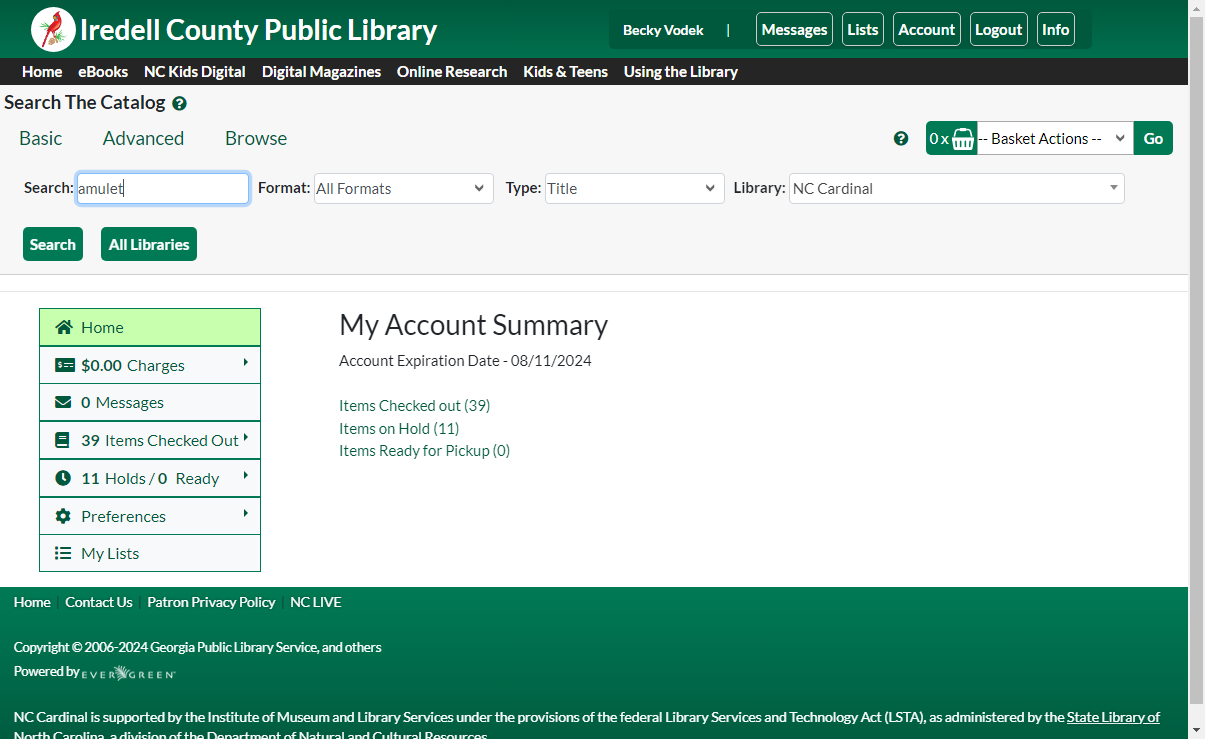This screenshot has width=1205, height=739.
Task: Open the Format dropdown showing All Formats
Action: (x=404, y=188)
